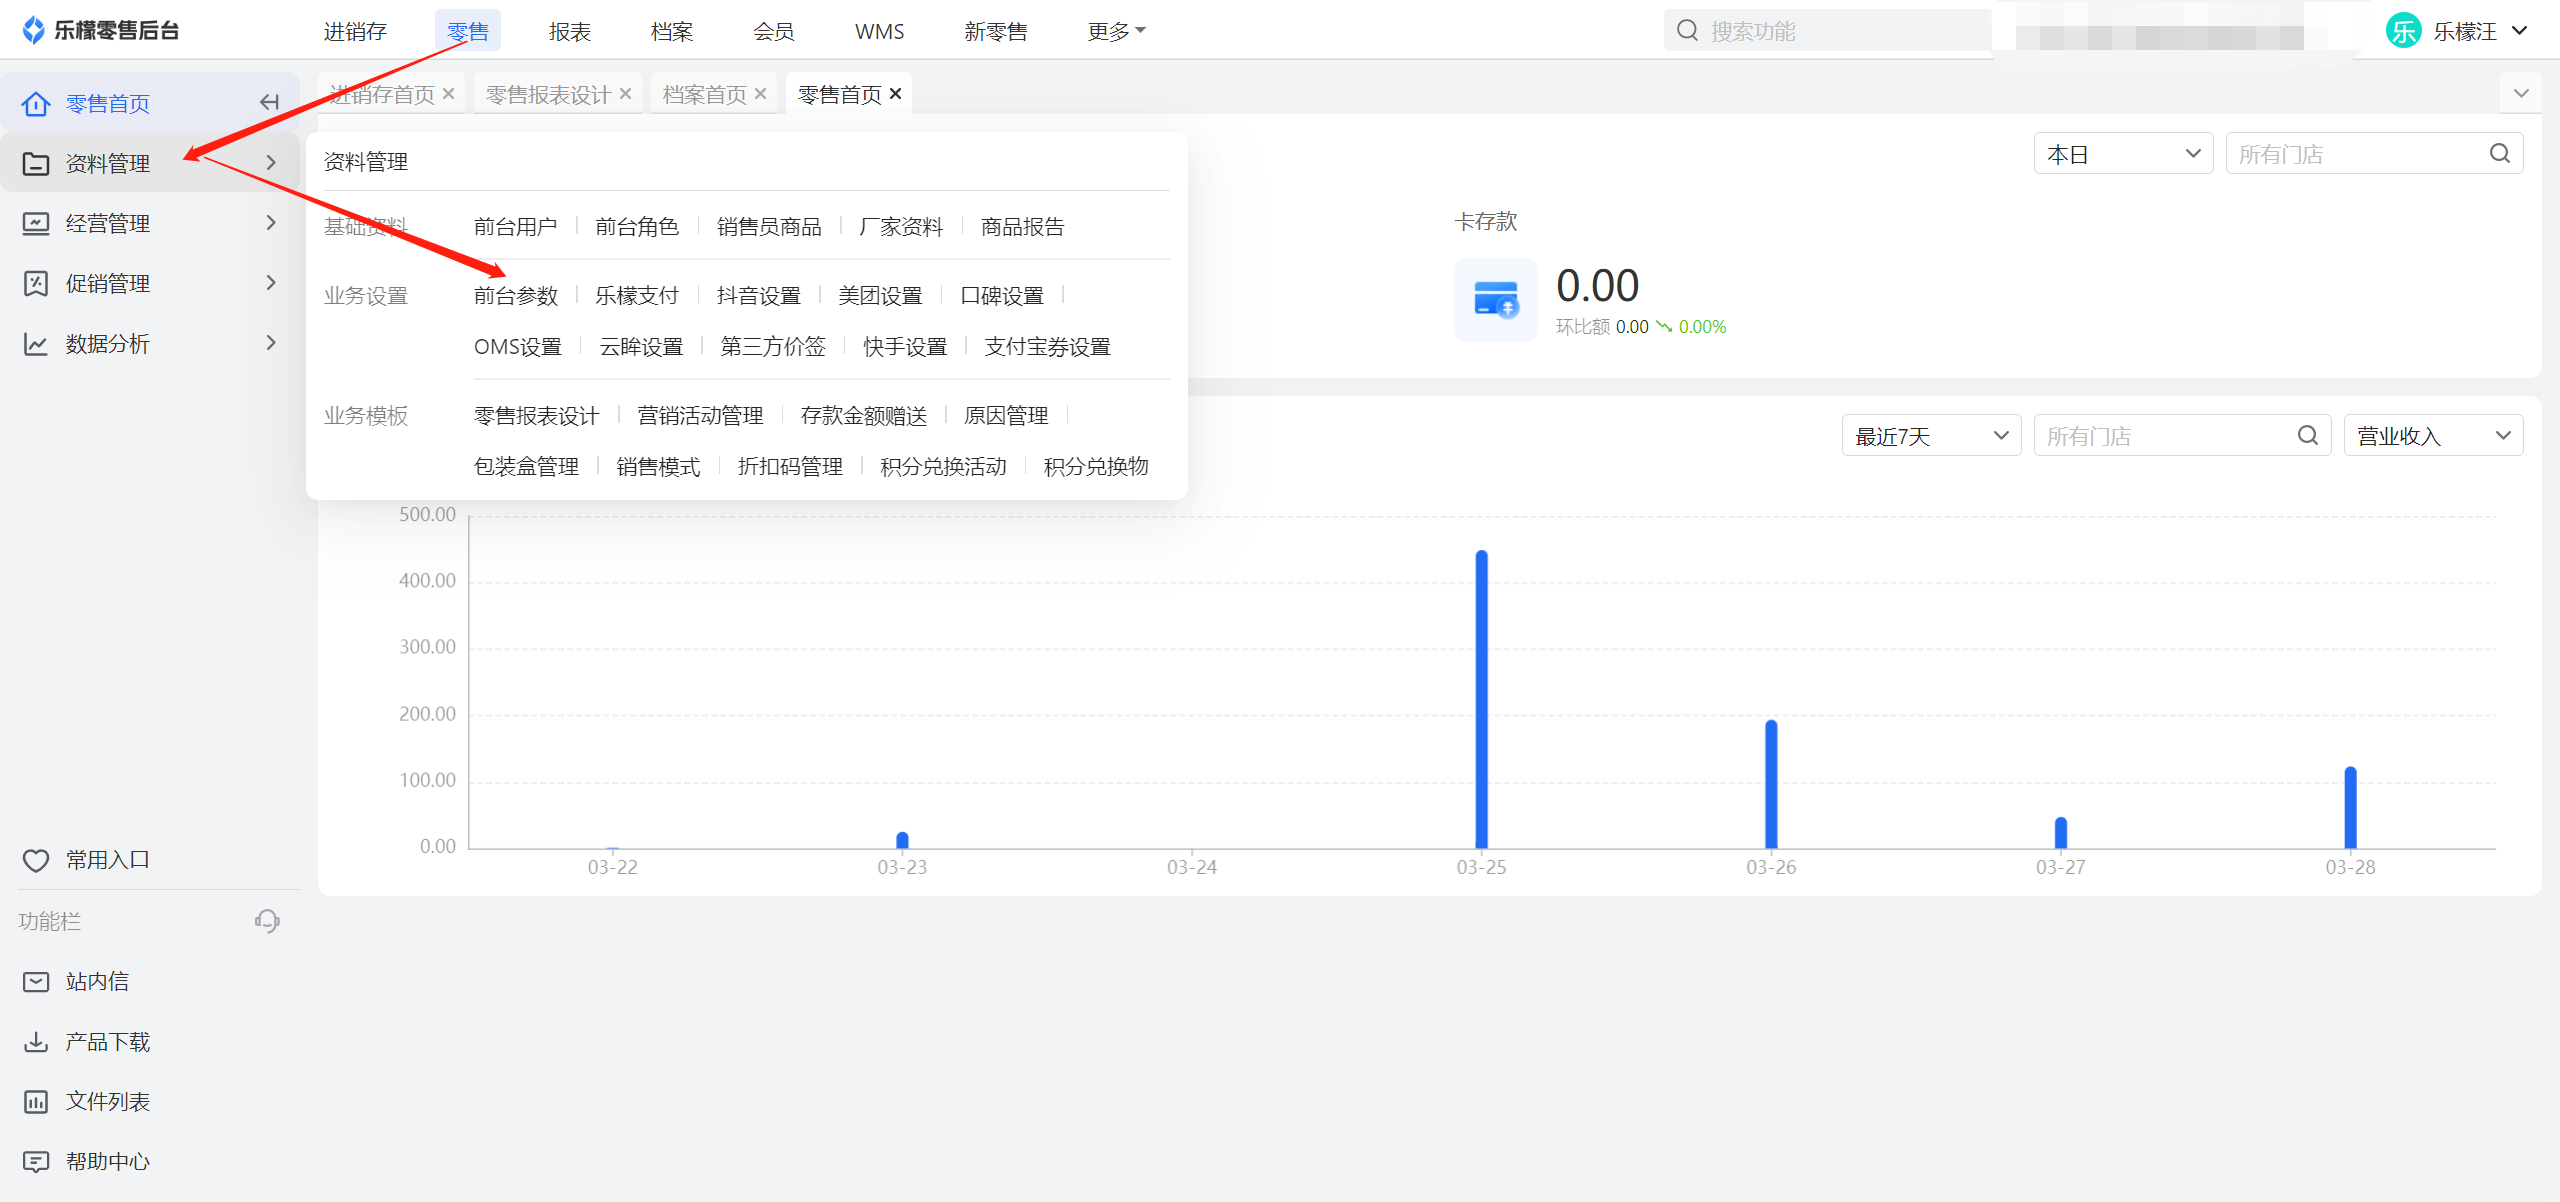This screenshot has height=1202, width=2560.
Task: Close the 进销存首页 tab
Action: click(x=449, y=93)
